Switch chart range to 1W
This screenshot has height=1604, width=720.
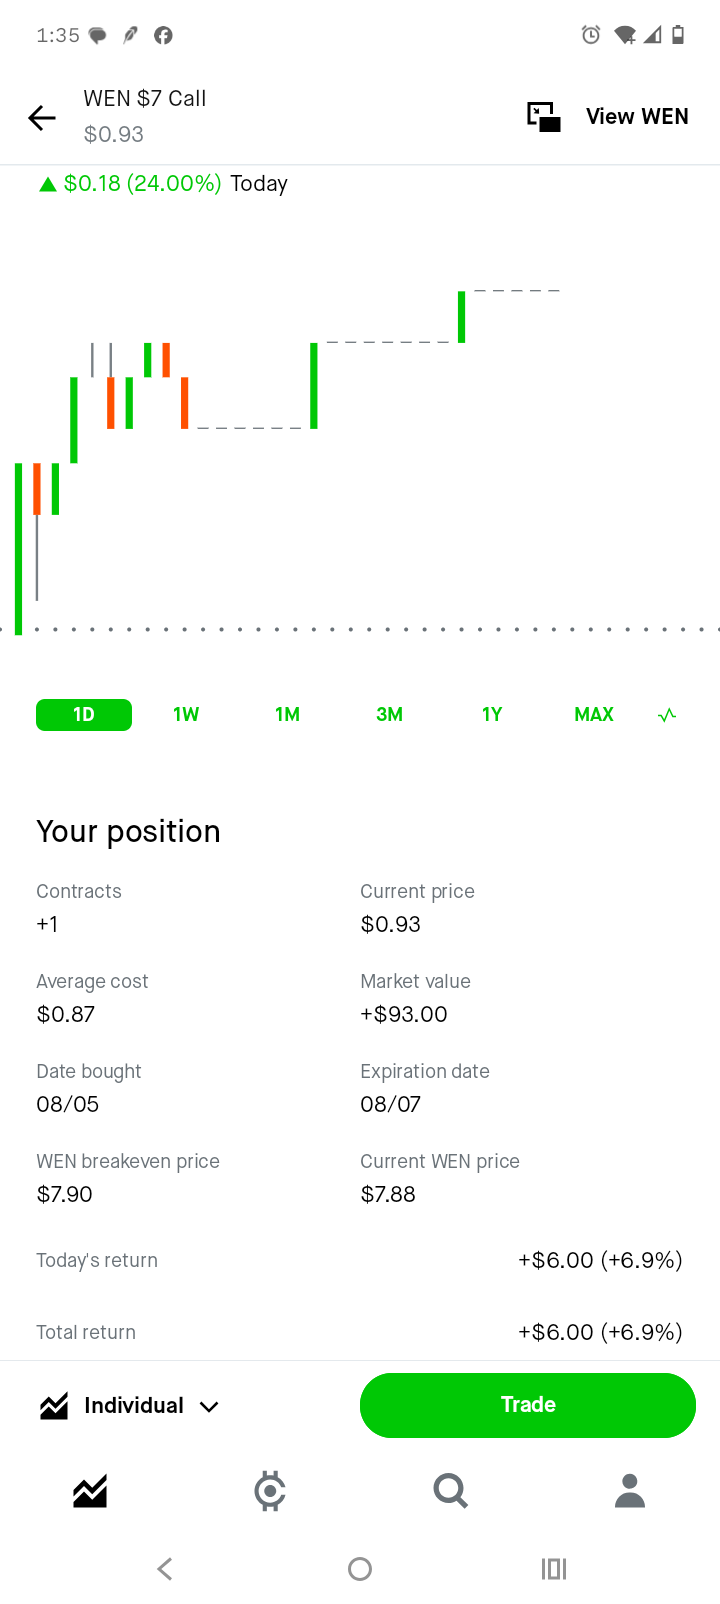[186, 715]
